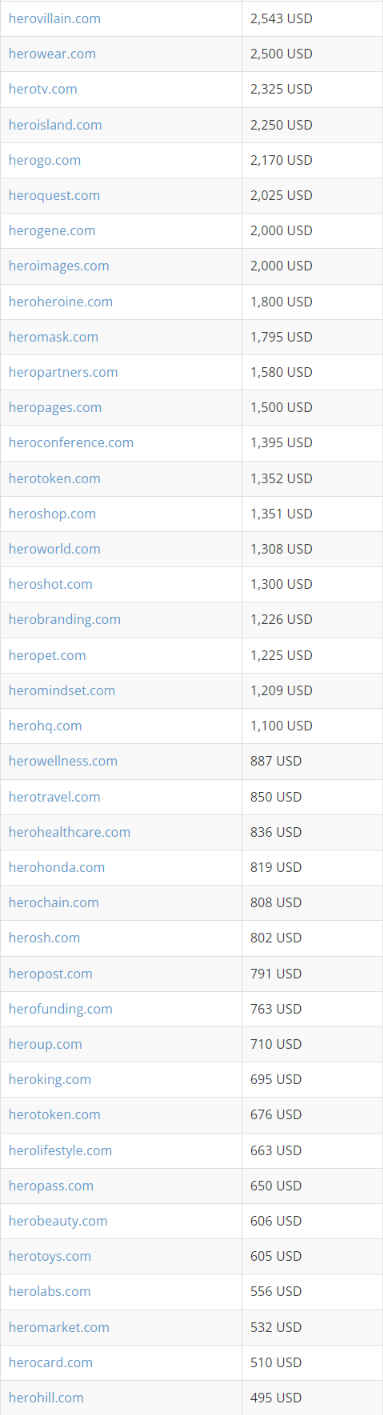This screenshot has height=1415, width=383.
Task: Click the herowear.com link
Action: (52, 53)
